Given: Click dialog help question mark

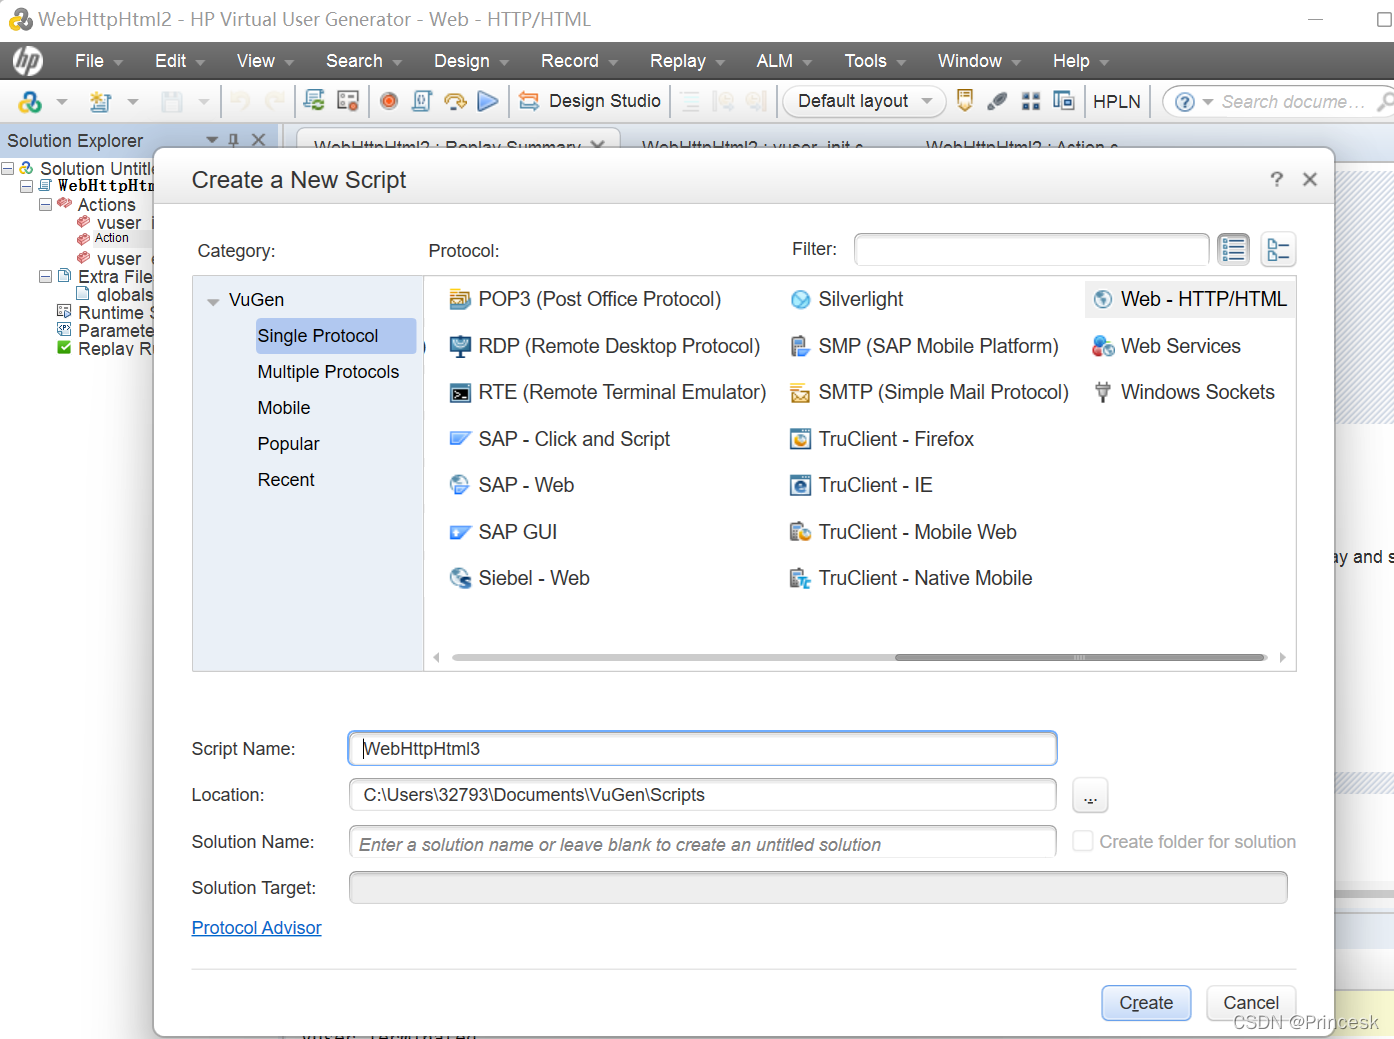Looking at the screenshot, I should tap(1276, 179).
